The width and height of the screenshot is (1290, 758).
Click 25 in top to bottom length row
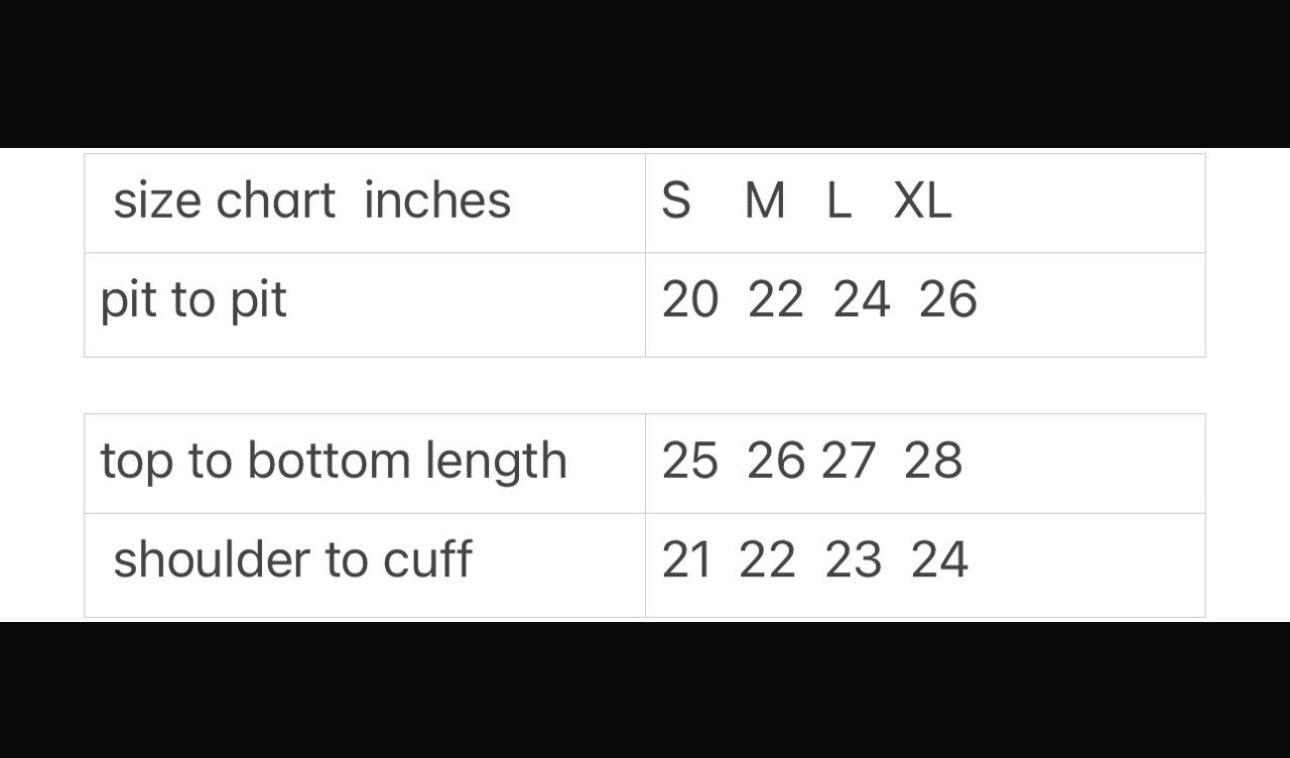pos(690,461)
